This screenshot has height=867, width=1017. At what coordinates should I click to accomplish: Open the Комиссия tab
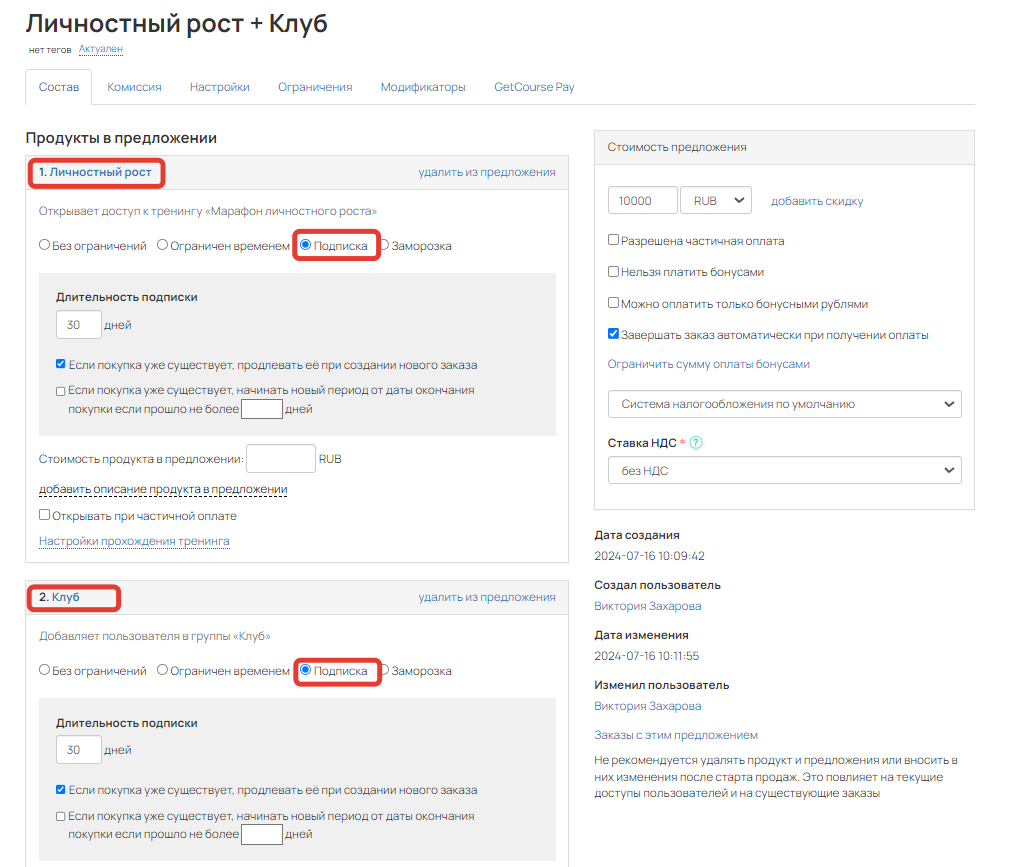pos(134,87)
